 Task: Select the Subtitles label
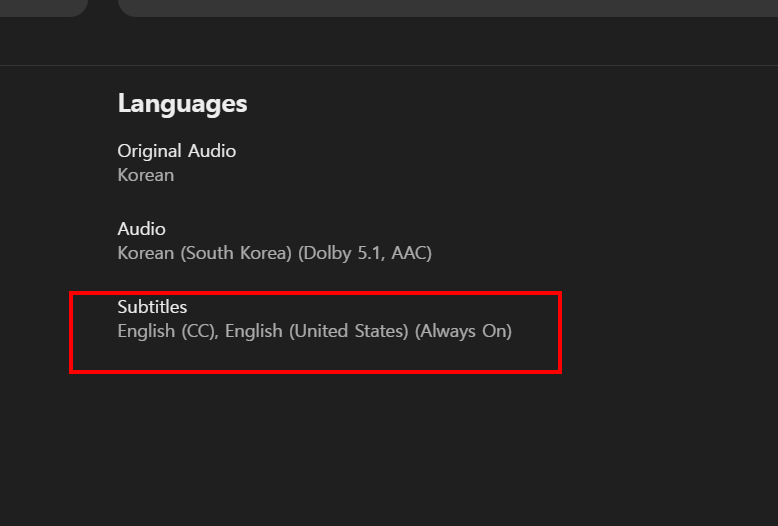click(152, 307)
